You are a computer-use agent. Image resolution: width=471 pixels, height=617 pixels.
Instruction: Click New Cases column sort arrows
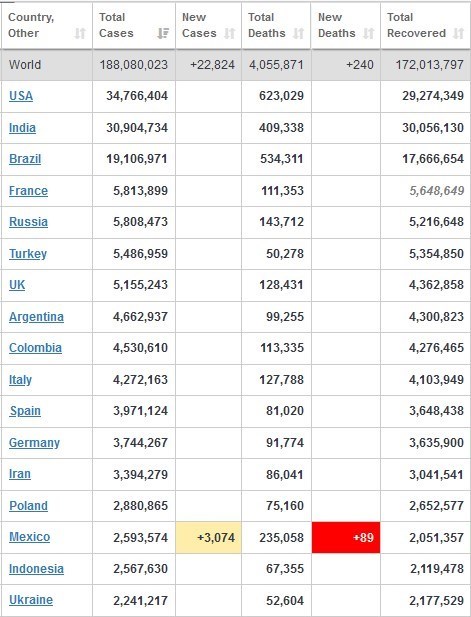(x=230, y=33)
